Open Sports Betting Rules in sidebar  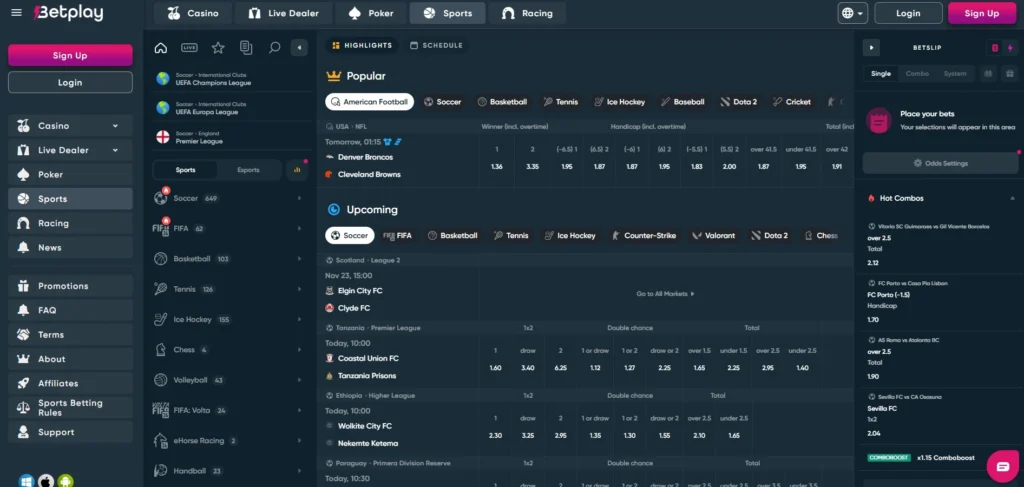(x=70, y=407)
